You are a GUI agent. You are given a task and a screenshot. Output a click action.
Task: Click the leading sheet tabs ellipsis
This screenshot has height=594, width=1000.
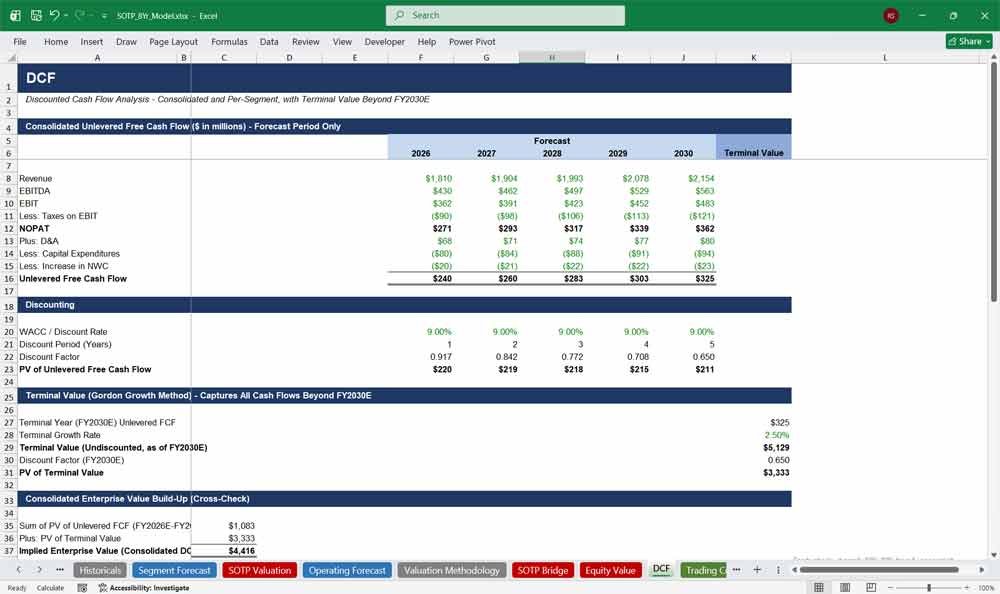[60, 570]
